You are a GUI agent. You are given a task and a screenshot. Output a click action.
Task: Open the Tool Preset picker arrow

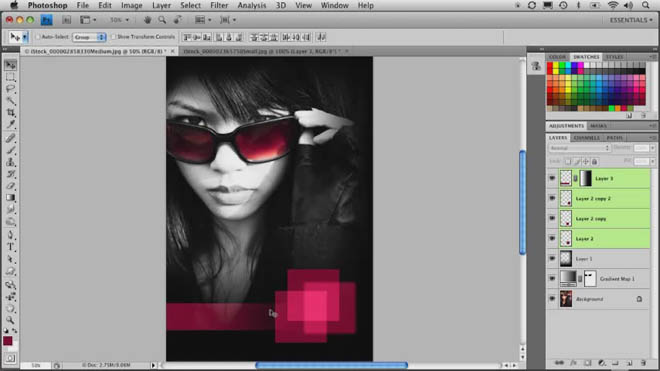click(24, 37)
